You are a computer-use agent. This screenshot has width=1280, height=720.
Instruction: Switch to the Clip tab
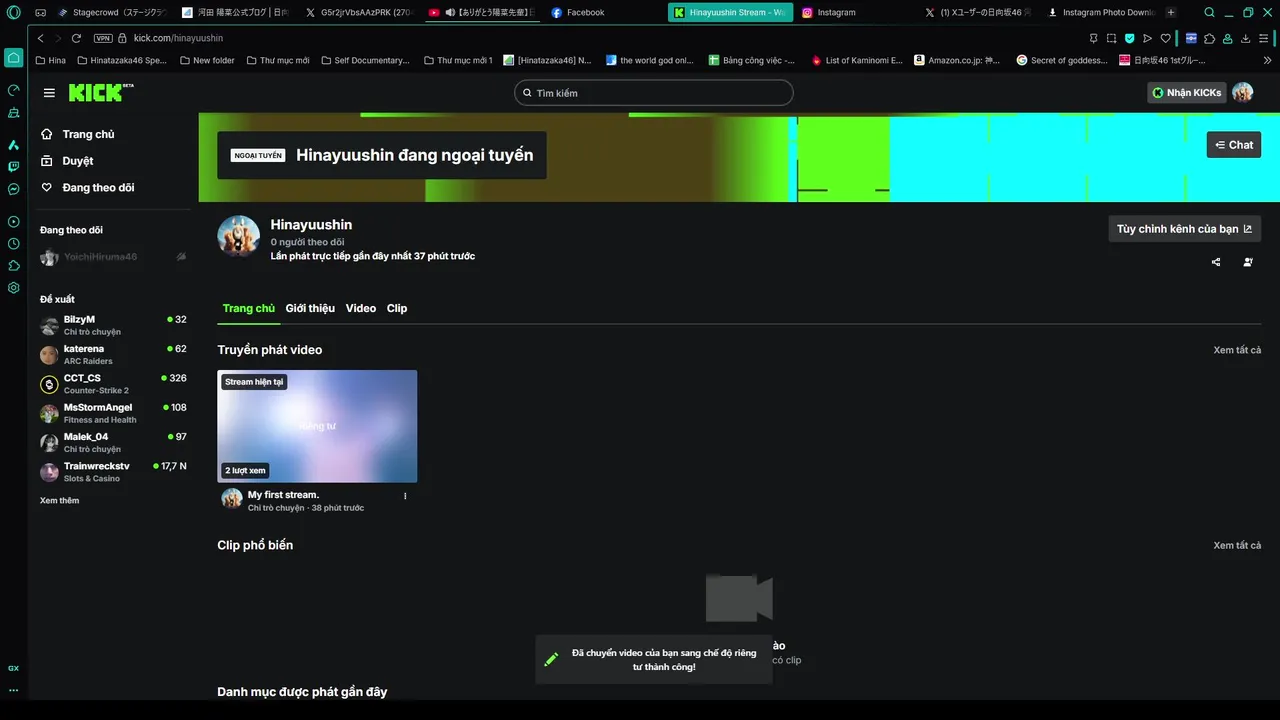397,308
